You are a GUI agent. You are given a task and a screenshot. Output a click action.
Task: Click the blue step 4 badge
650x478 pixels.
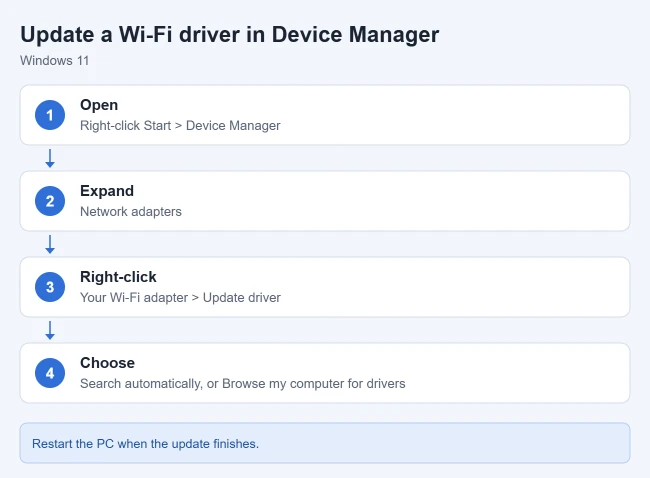pyautogui.click(x=50, y=373)
